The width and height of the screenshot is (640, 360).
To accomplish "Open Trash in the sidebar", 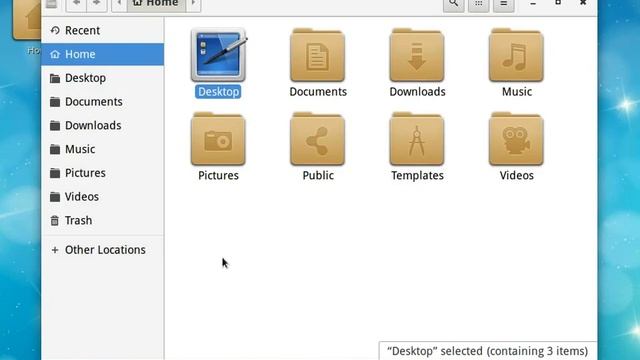I will click(x=103, y=220).
